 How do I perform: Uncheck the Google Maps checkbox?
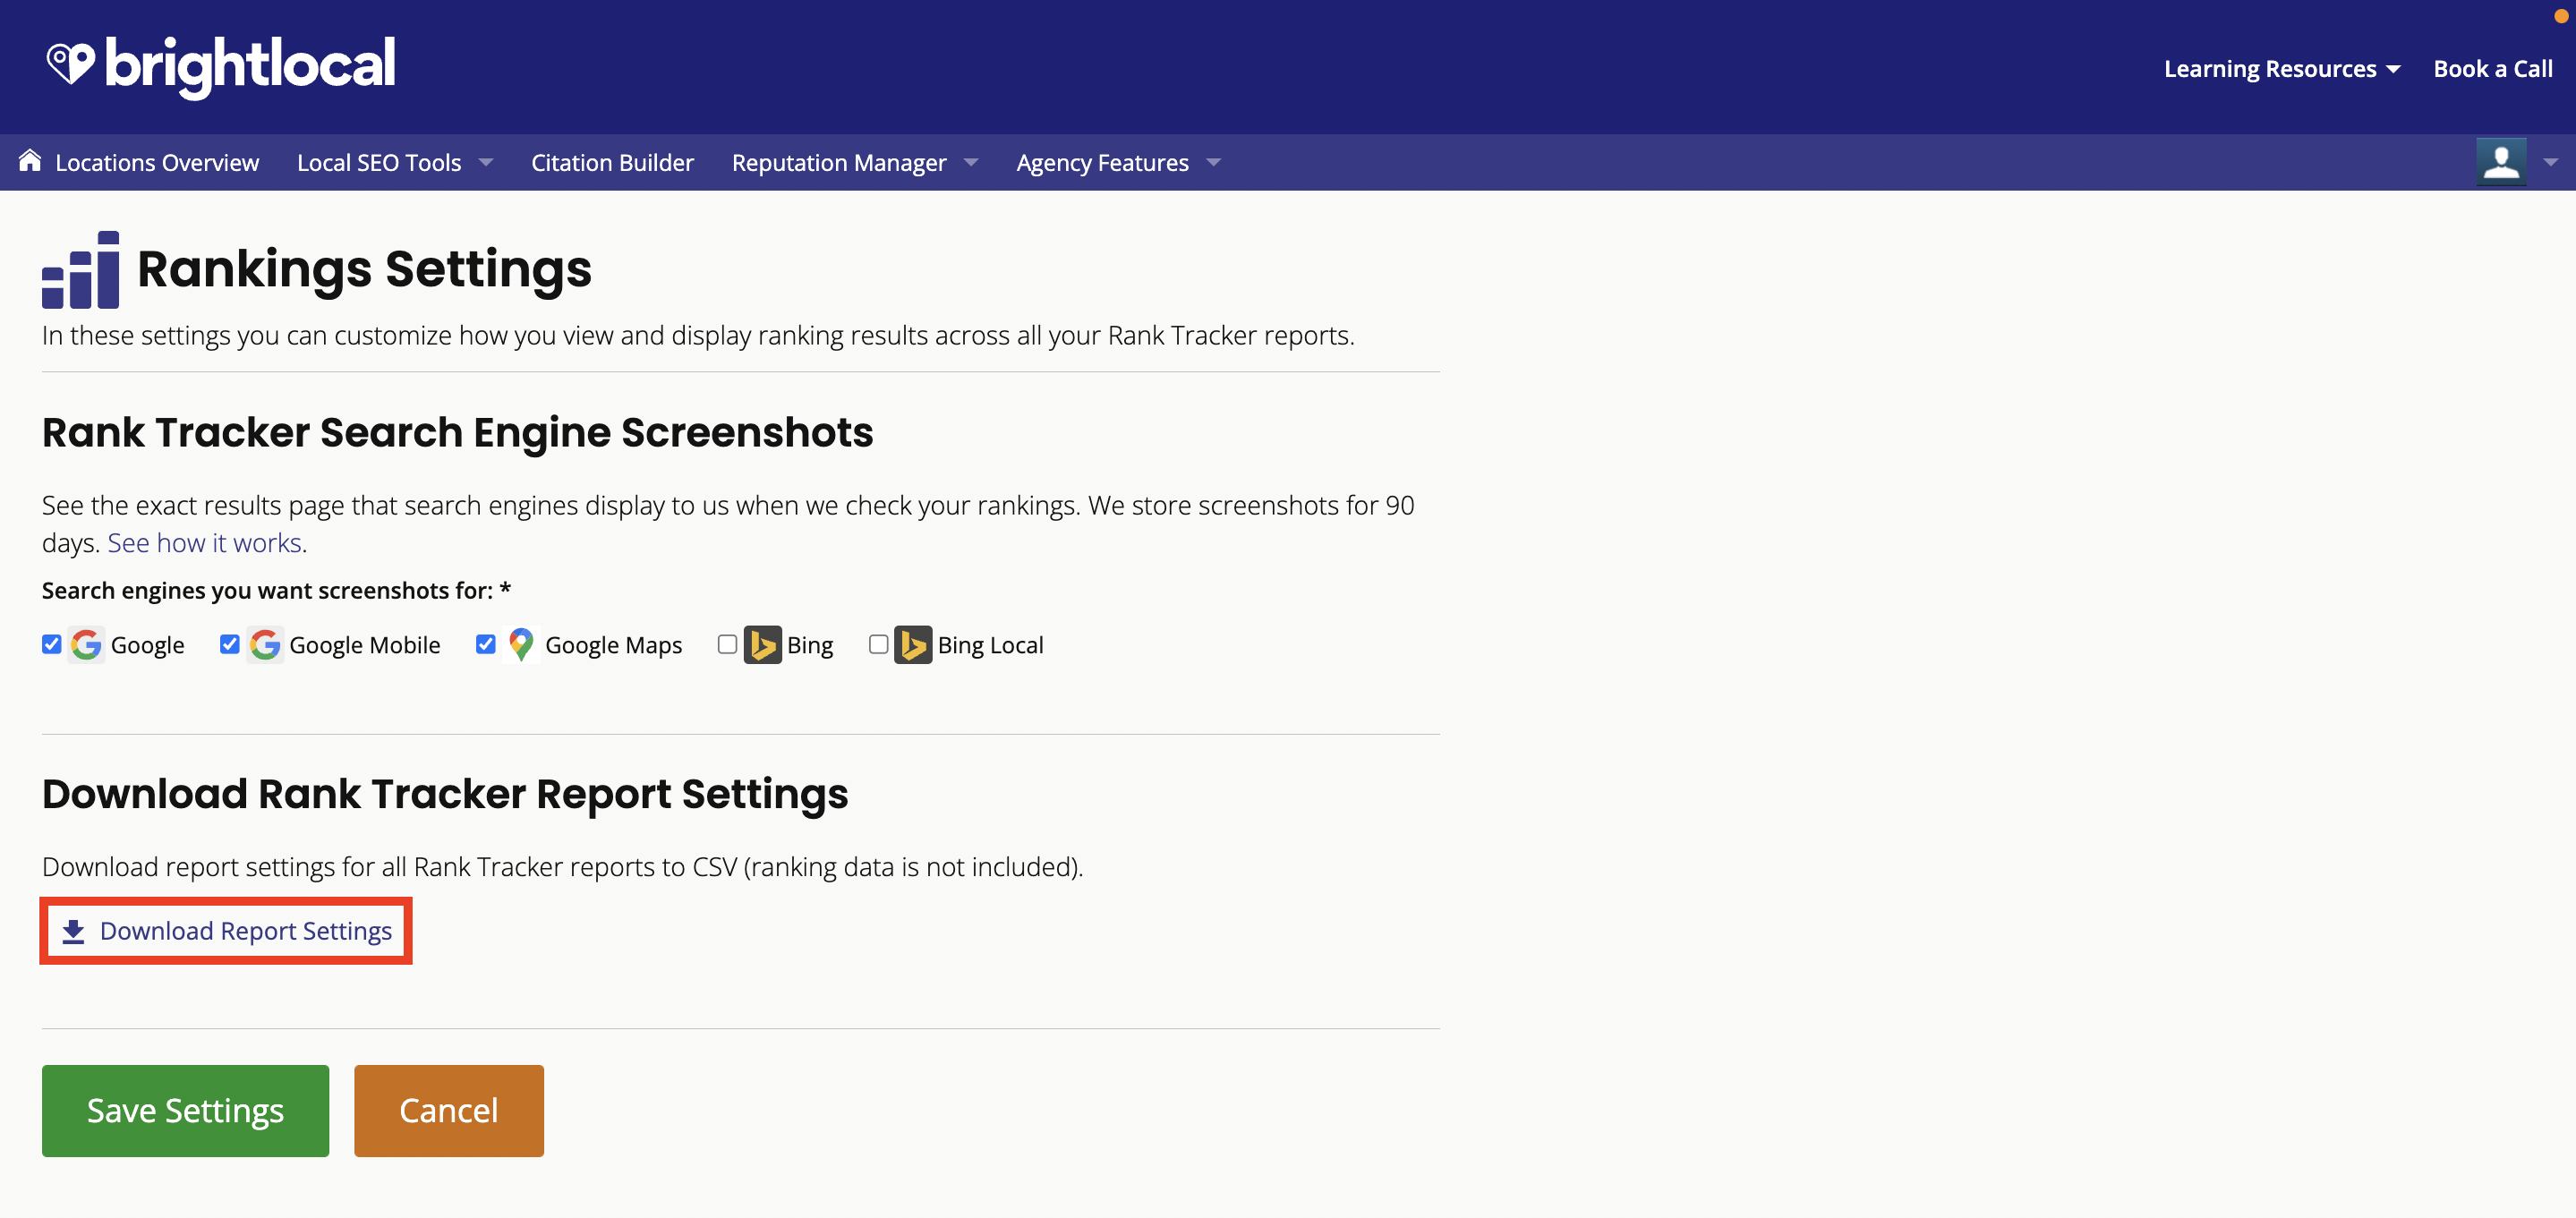486,644
